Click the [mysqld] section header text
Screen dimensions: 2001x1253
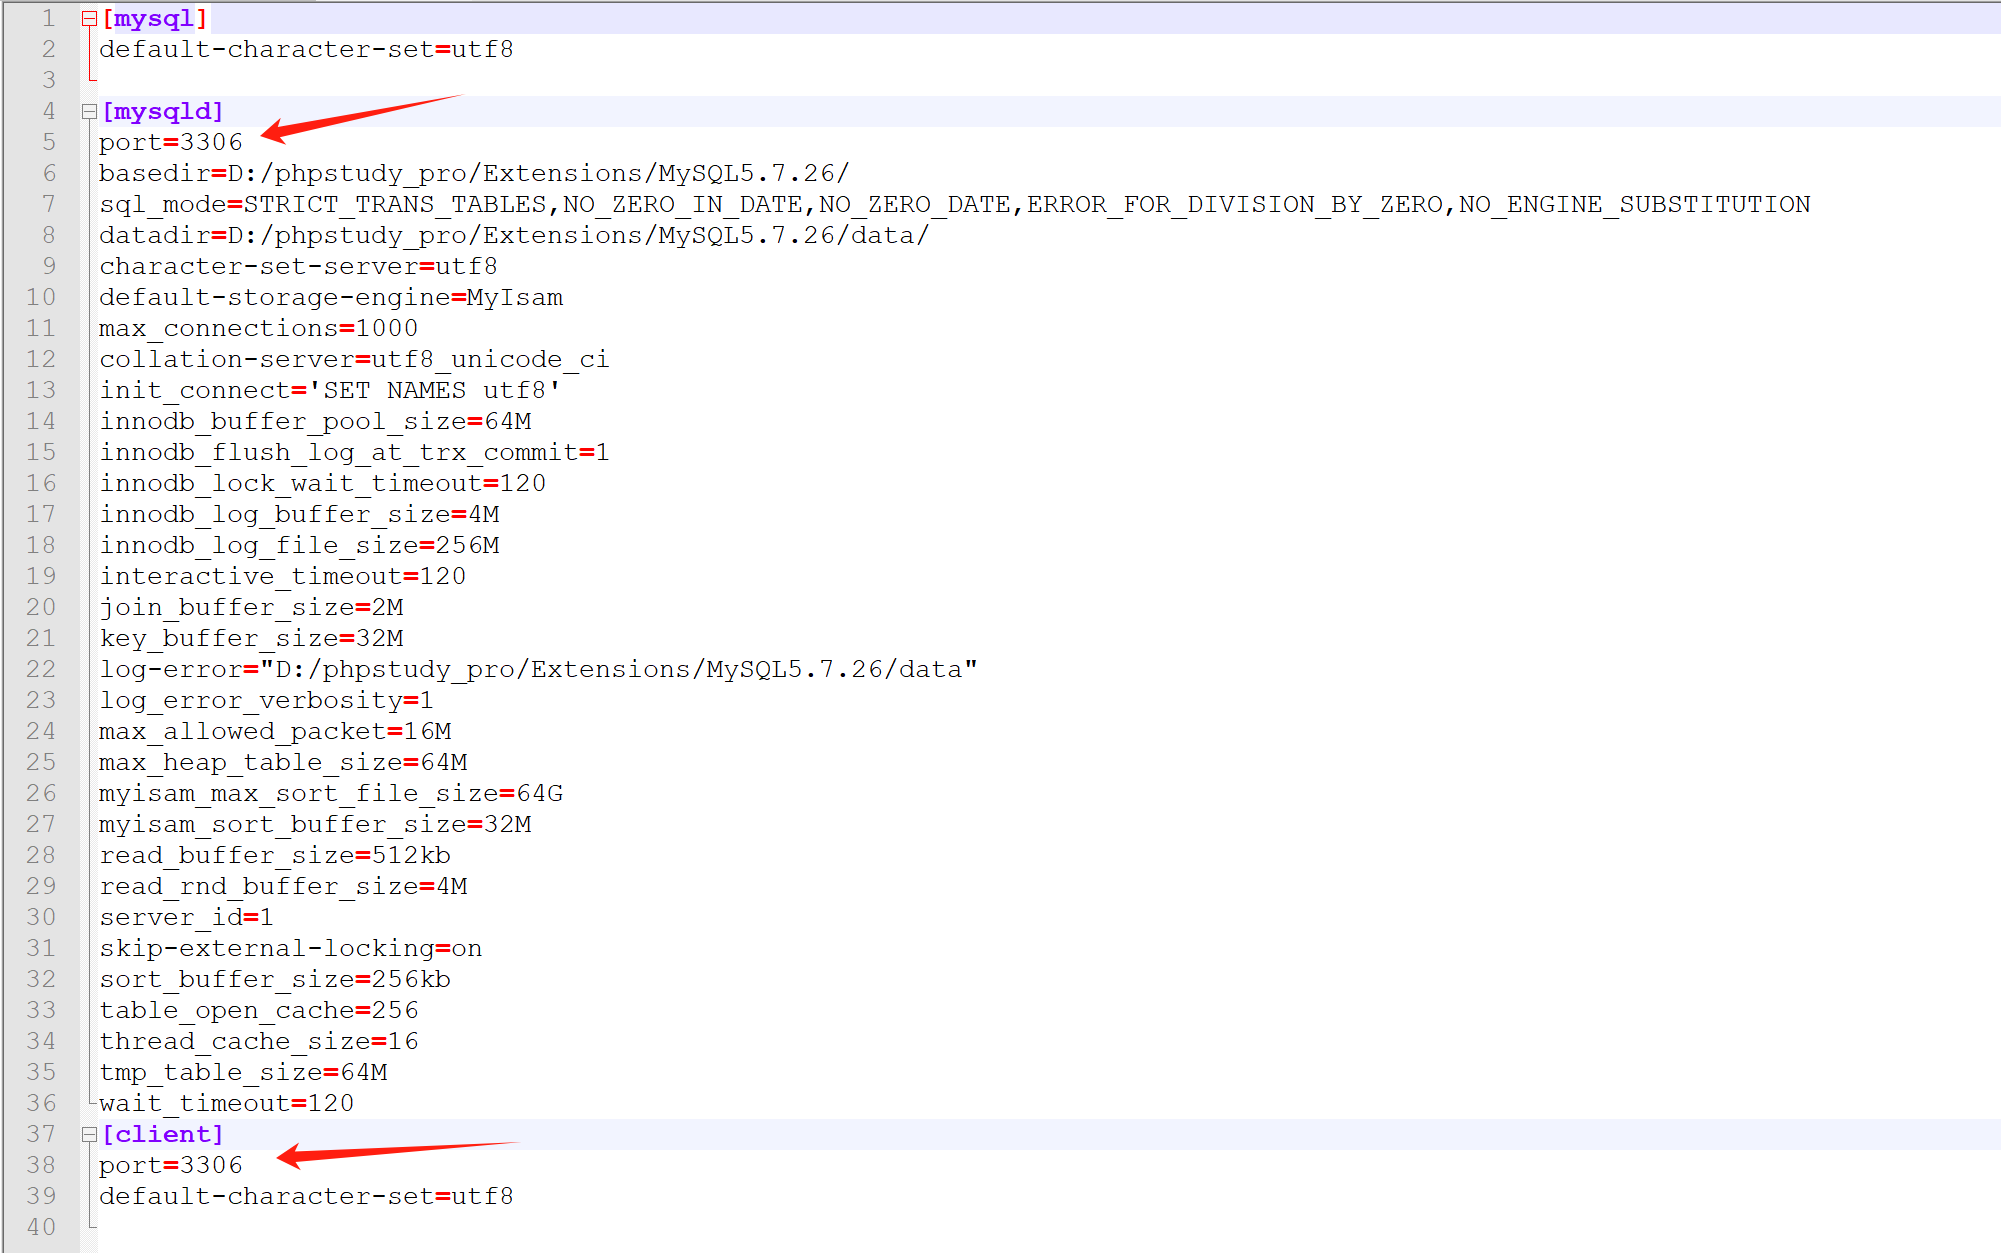click(162, 111)
